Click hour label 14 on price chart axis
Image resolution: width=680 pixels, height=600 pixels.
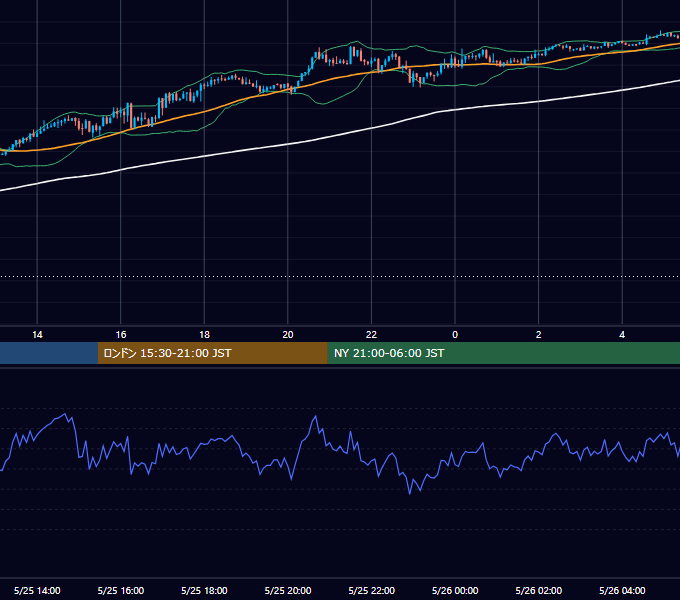coord(37,335)
